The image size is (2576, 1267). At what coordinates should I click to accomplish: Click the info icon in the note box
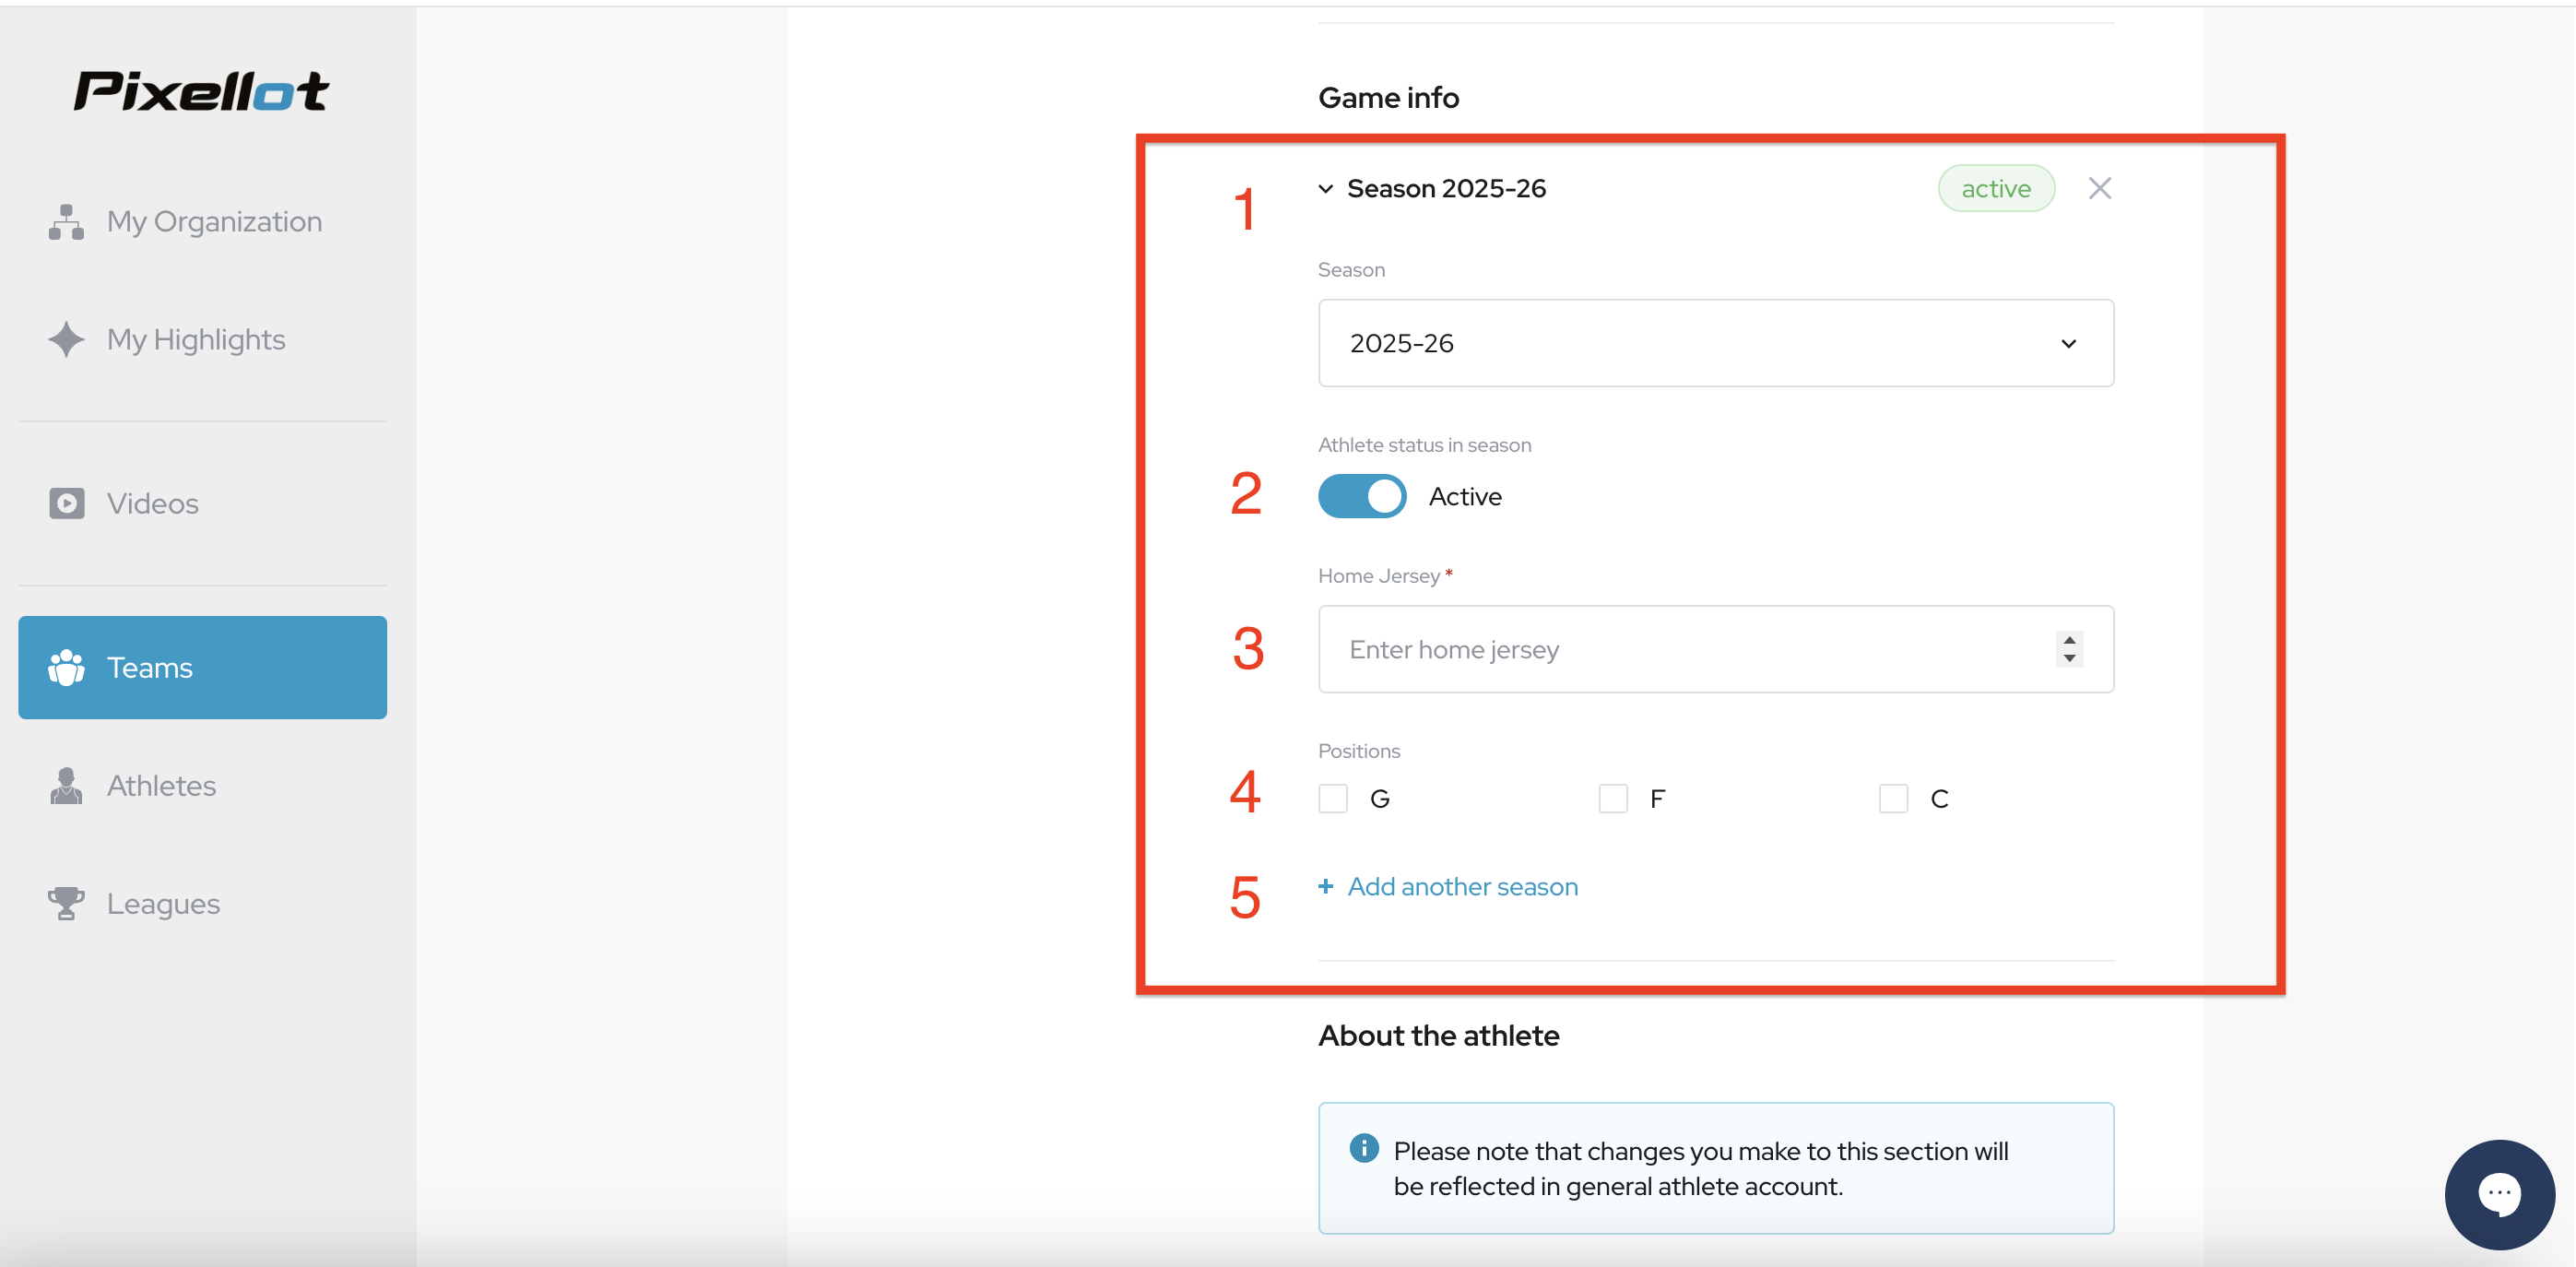click(1364, 1148)
